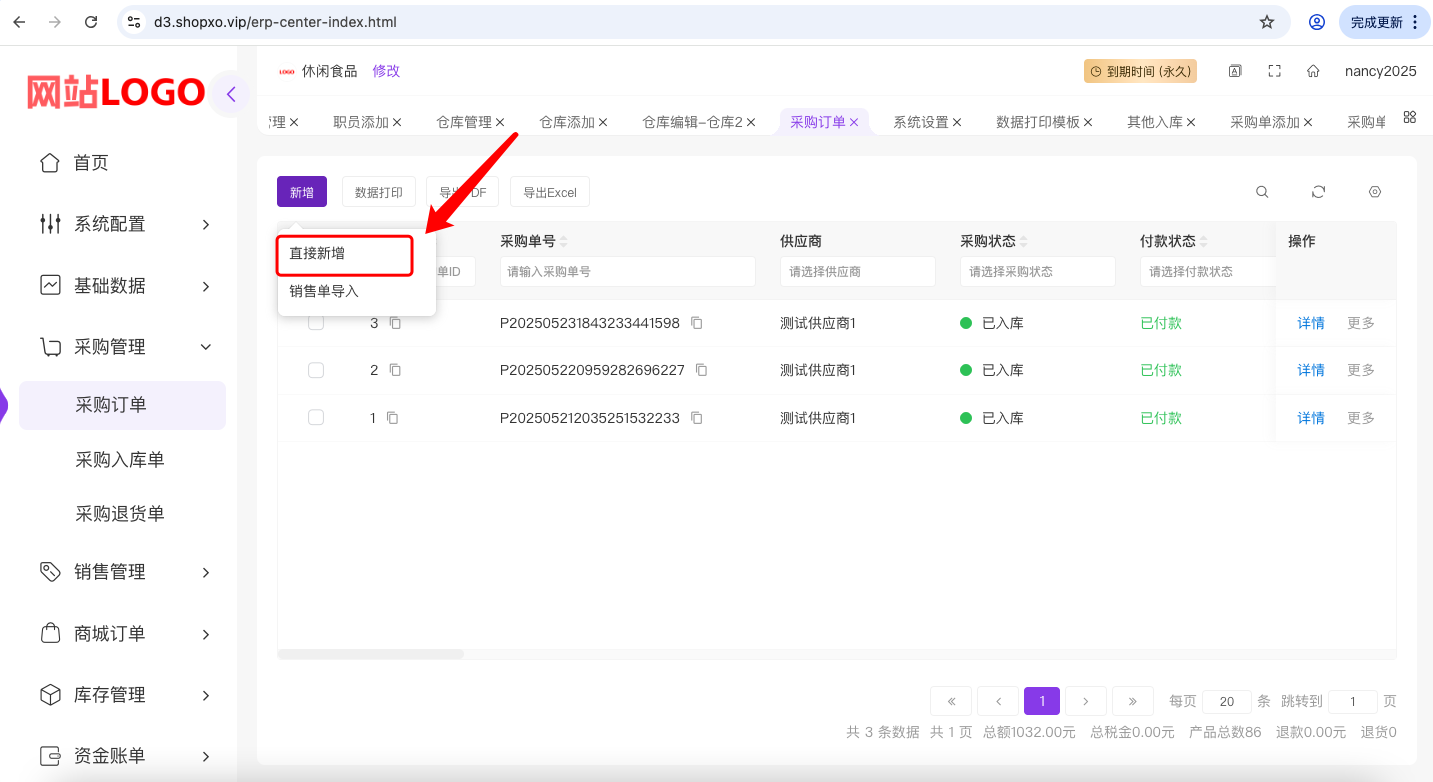The height and width of the screenshot is (782, 1433).
Task: Expand 商城订单 using its chevron
Action: (x=206, y=634)
